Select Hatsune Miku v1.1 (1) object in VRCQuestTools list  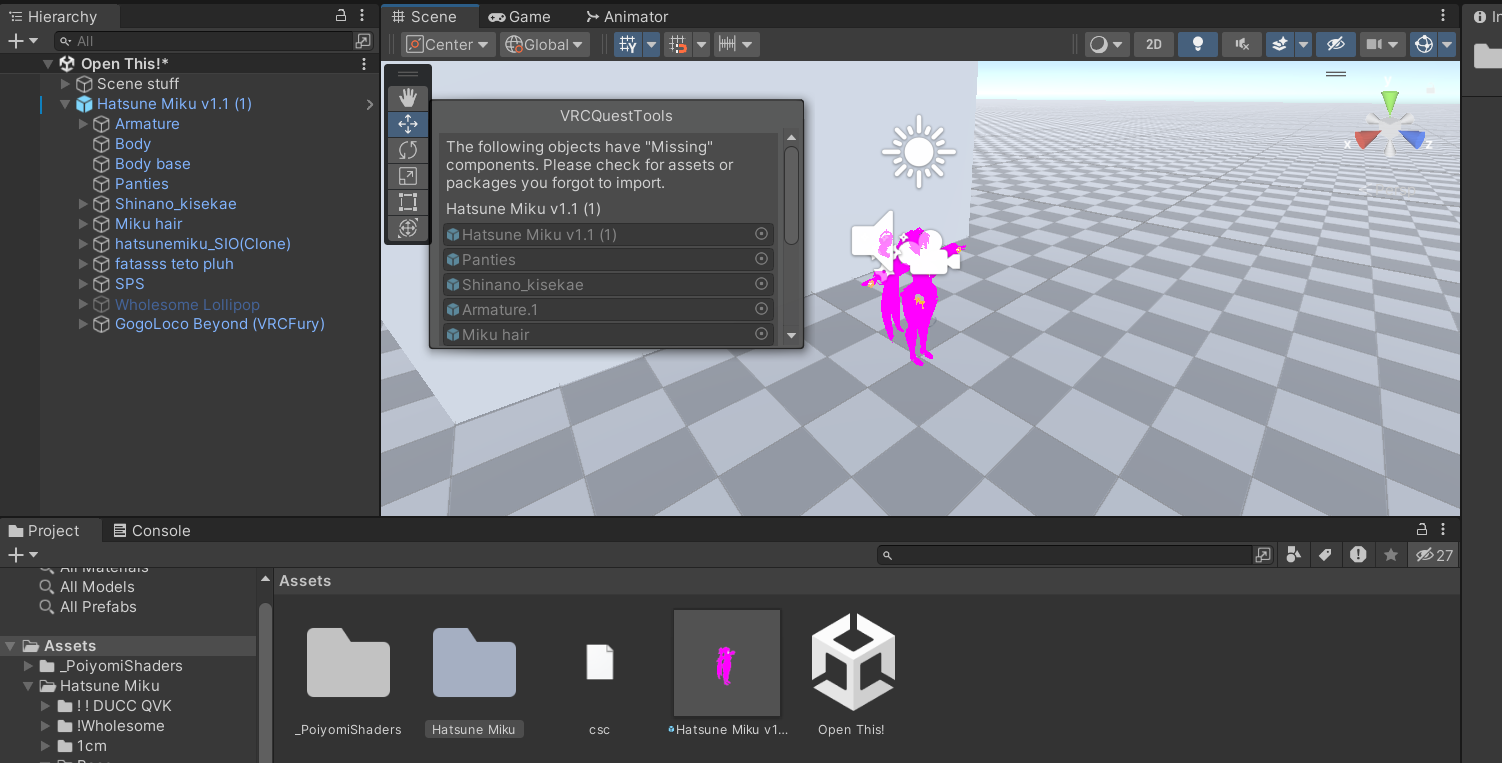(x=608, y=234)
